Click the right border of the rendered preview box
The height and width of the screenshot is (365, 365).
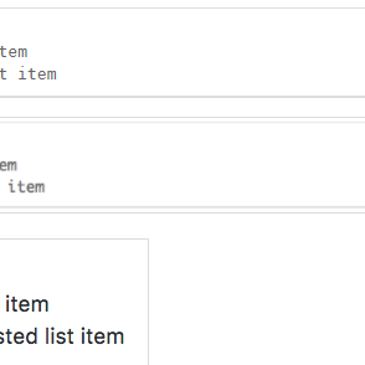point(148,302)
